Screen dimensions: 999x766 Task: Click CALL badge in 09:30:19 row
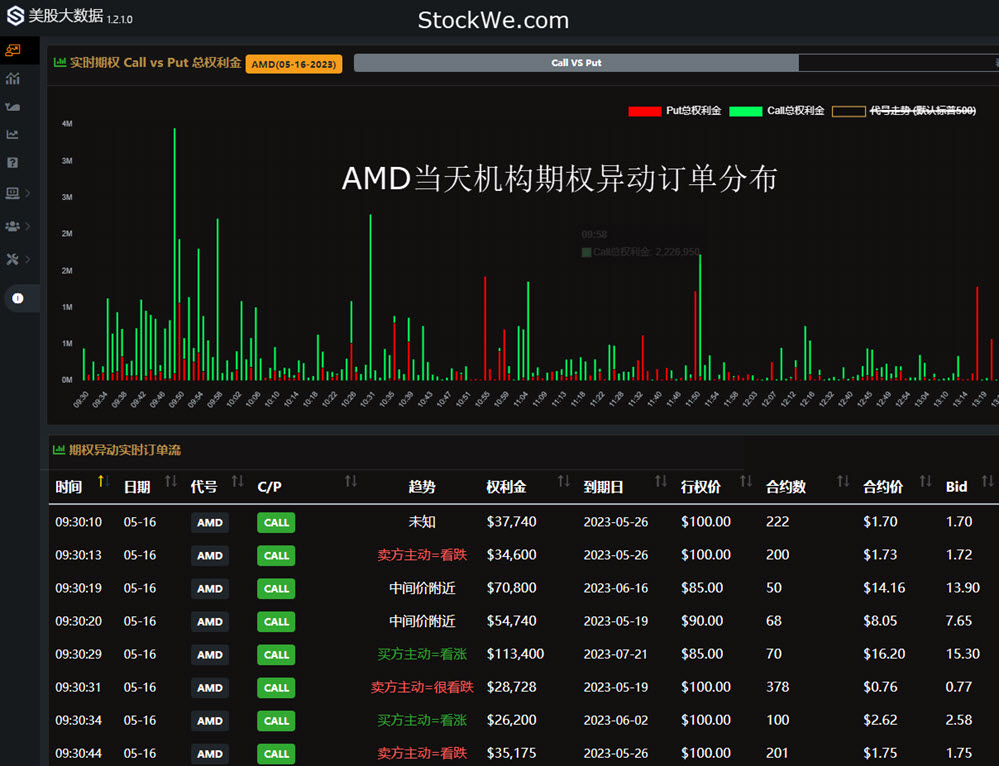(x=276, y=589)
